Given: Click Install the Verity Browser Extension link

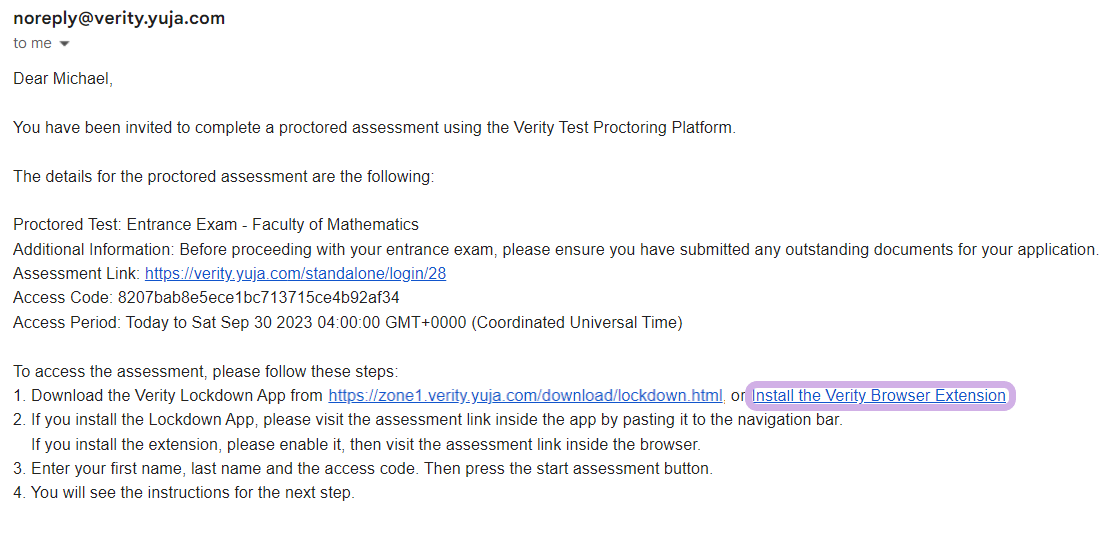Looking at the screenshot, I should tap(878, 396).
